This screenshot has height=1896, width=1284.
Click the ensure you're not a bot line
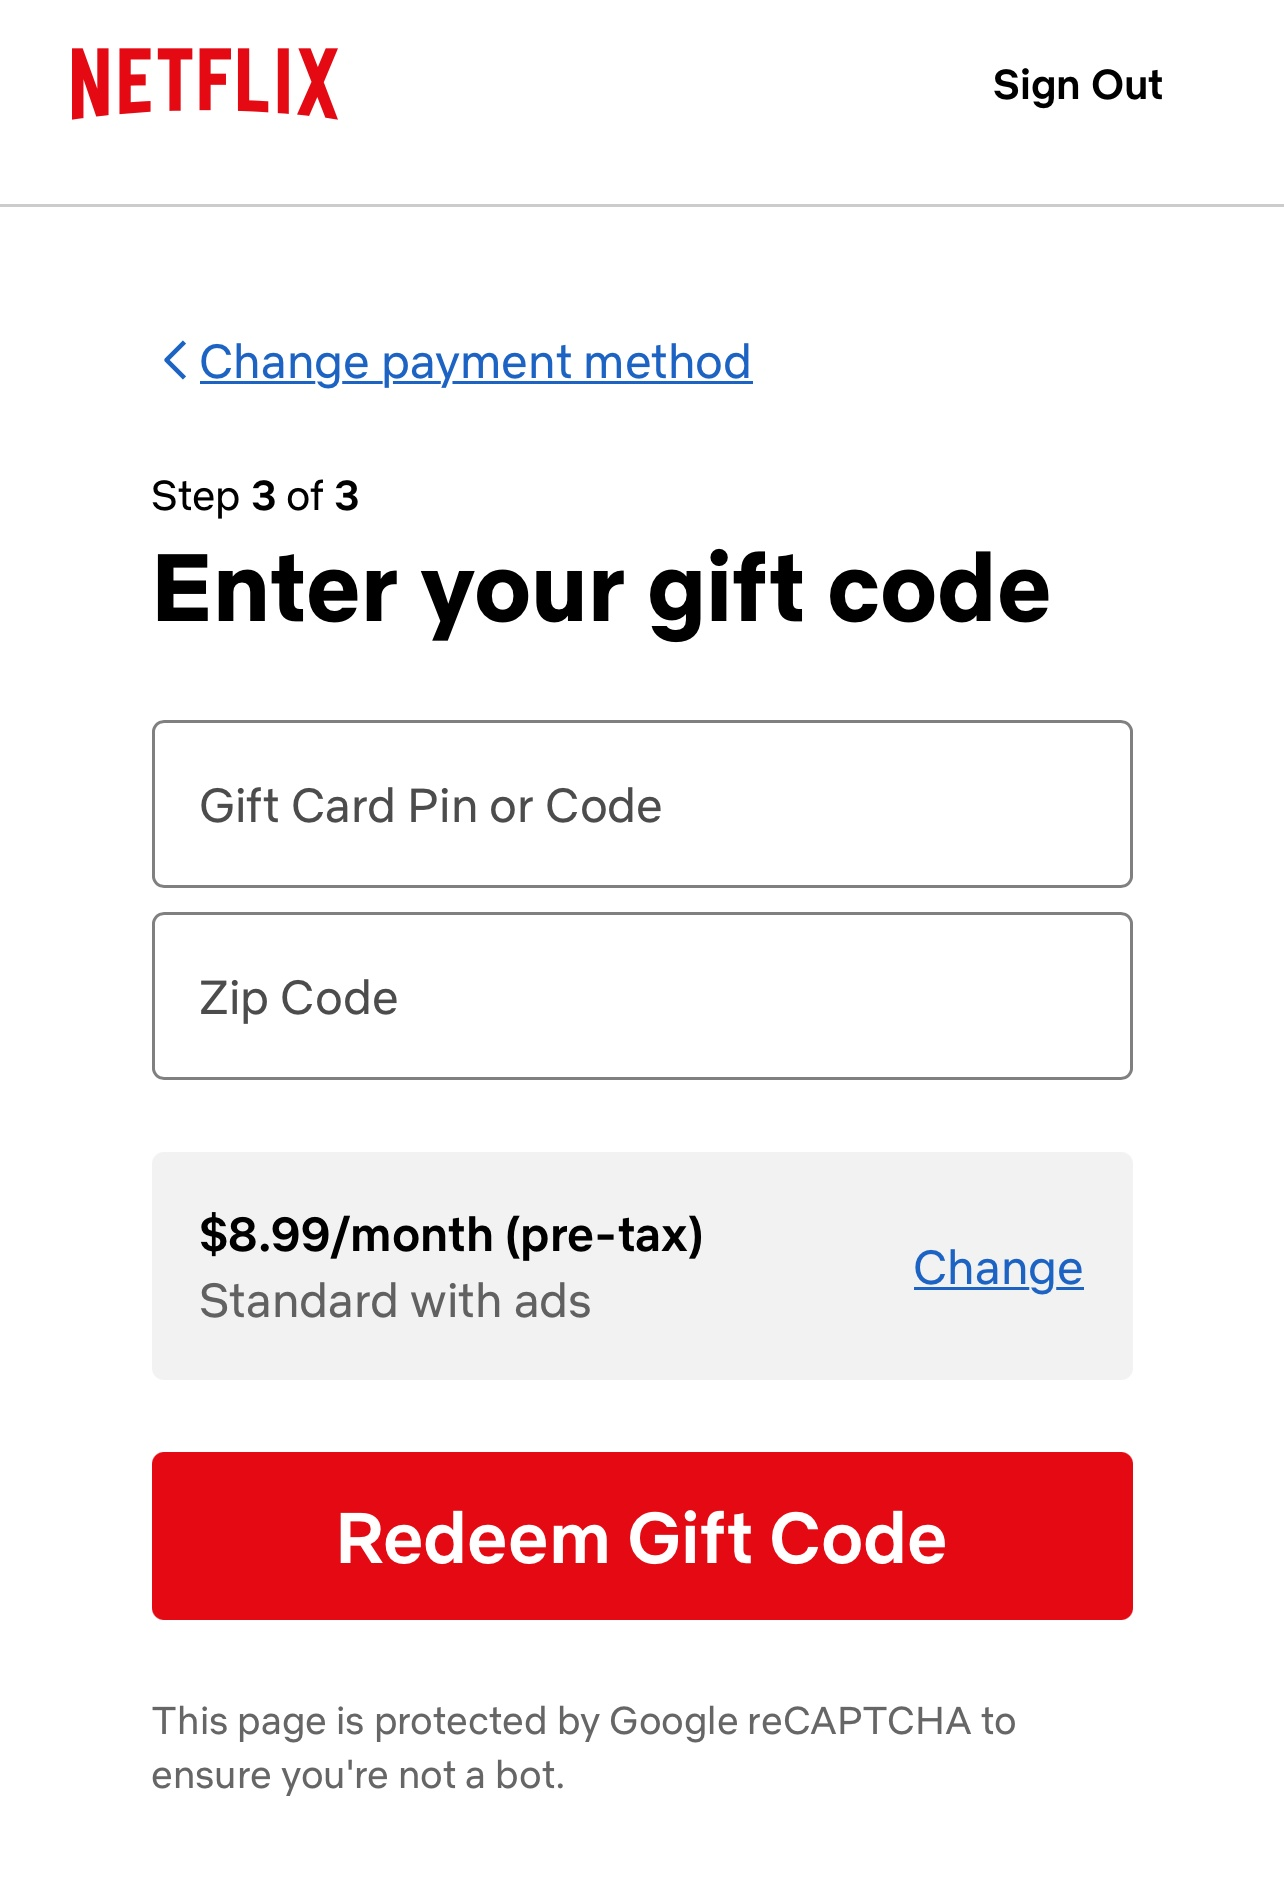tap(358, 1775)
